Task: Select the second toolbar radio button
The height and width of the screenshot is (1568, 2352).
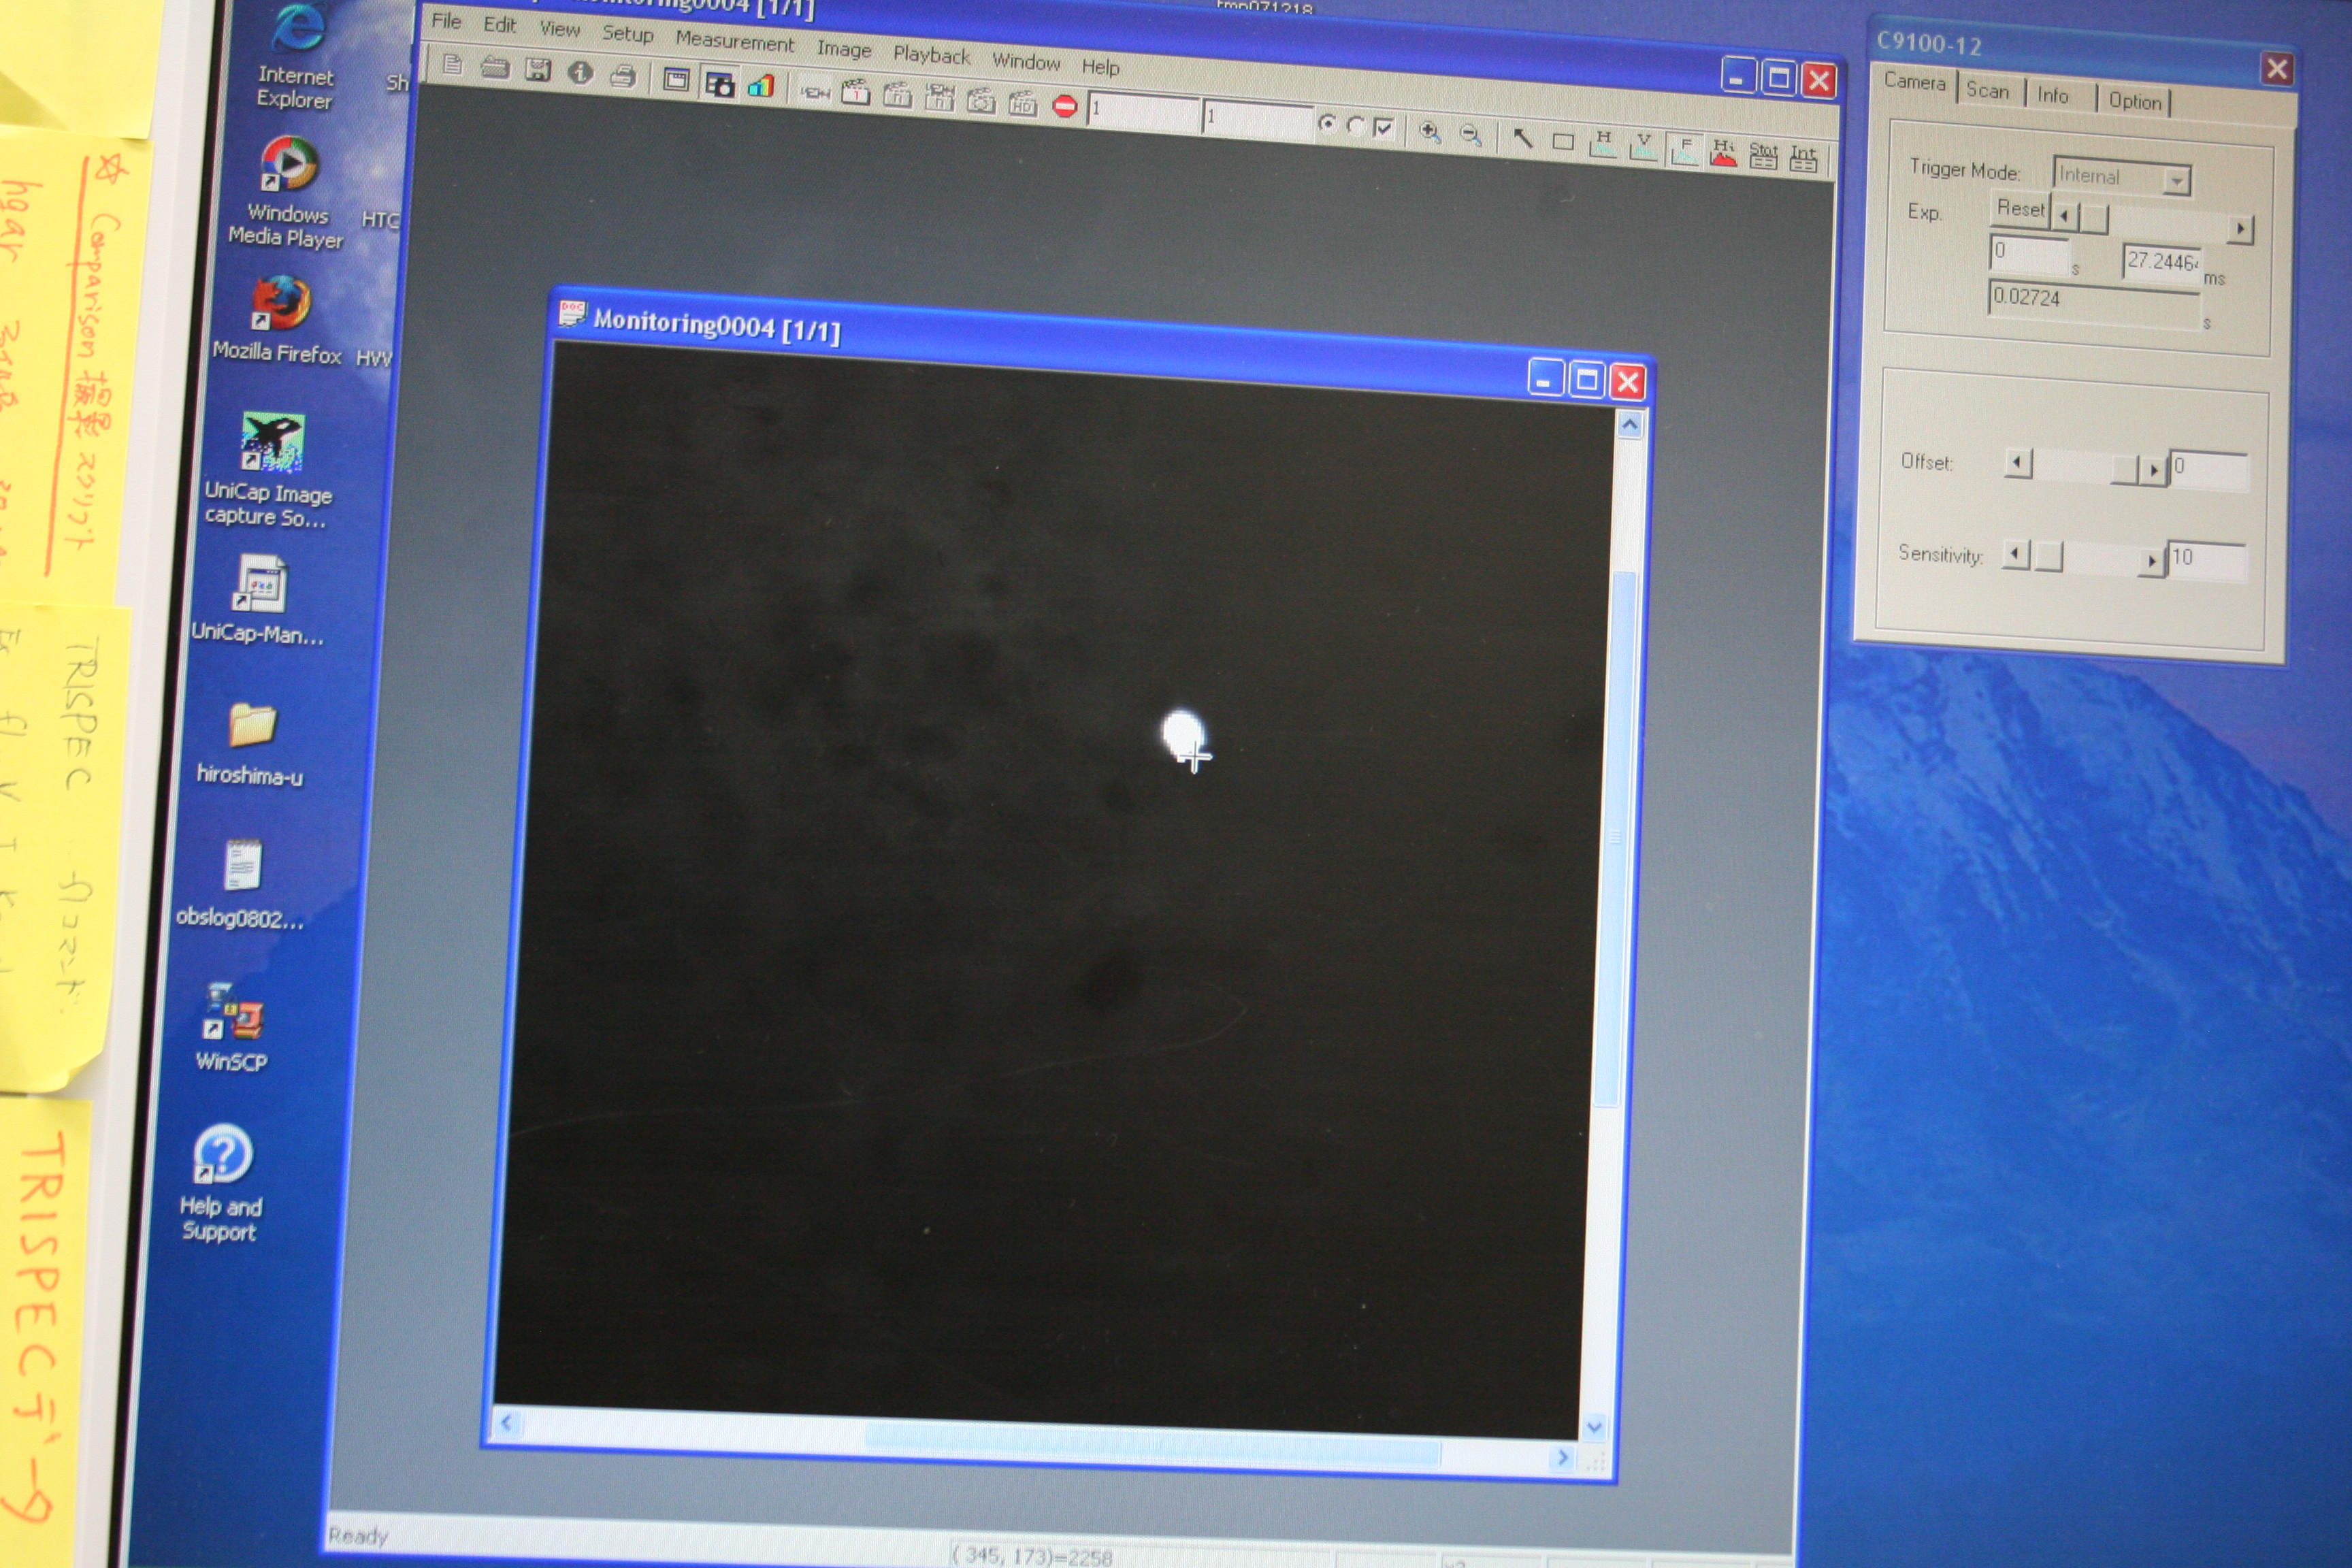Action: tap(1355, 125)
